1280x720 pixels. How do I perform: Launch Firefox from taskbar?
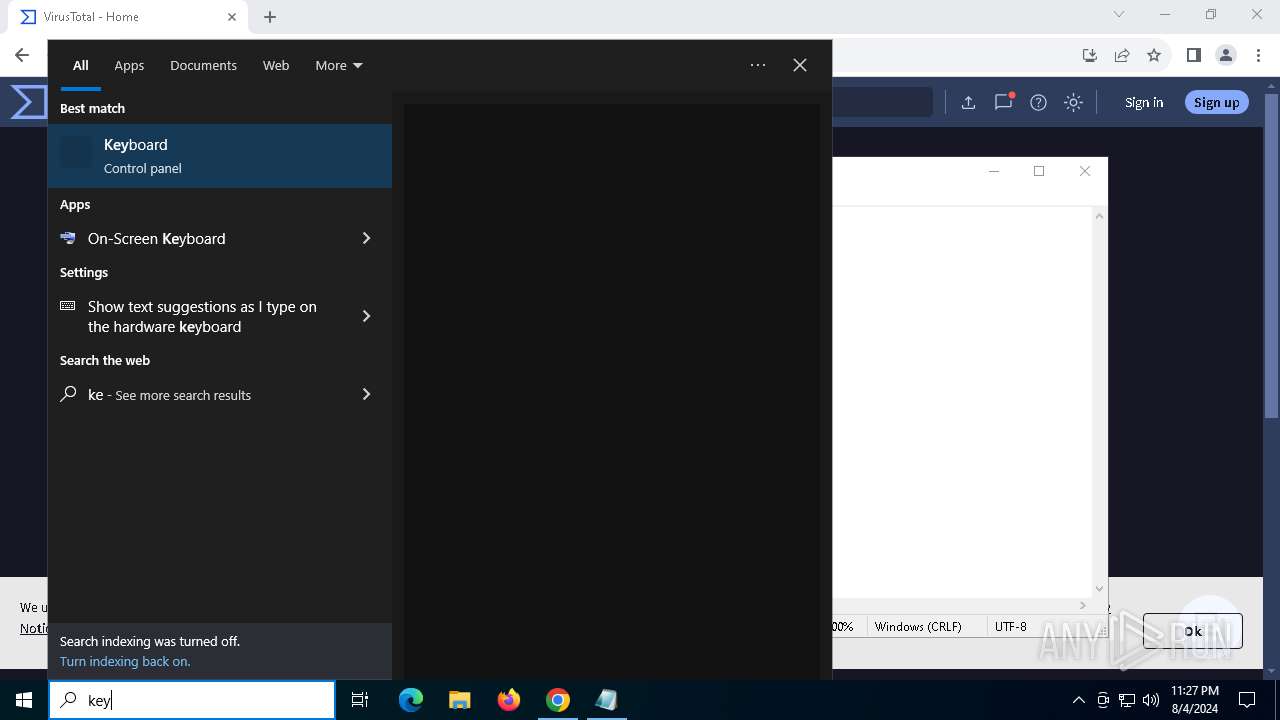(x=509, y=700)
